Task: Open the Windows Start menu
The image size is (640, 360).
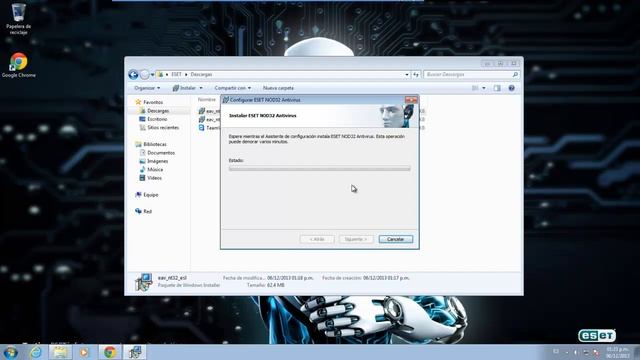Action: point(10,352)
